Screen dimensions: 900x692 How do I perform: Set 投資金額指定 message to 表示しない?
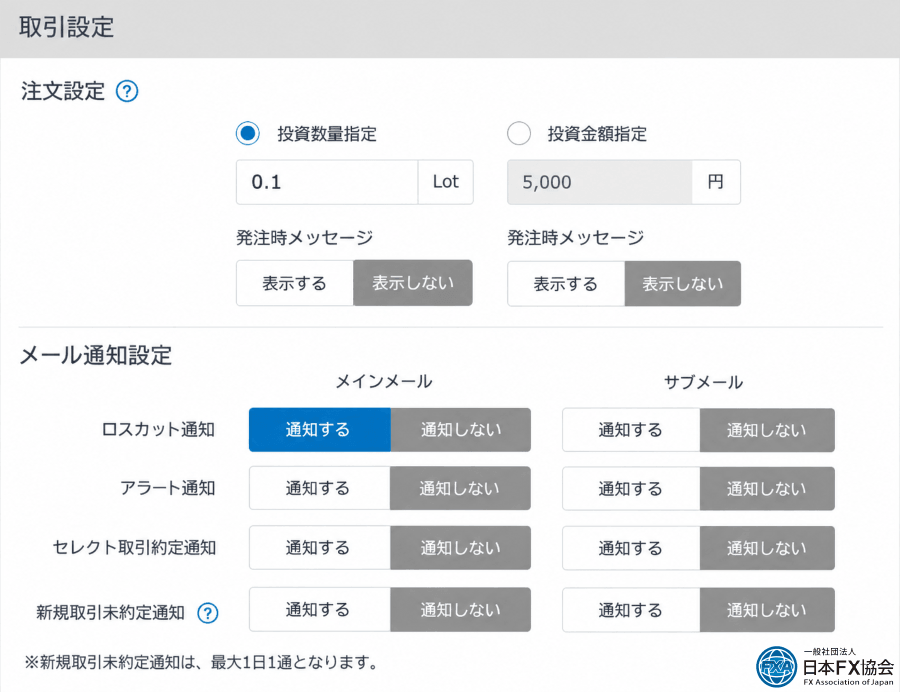682,283
